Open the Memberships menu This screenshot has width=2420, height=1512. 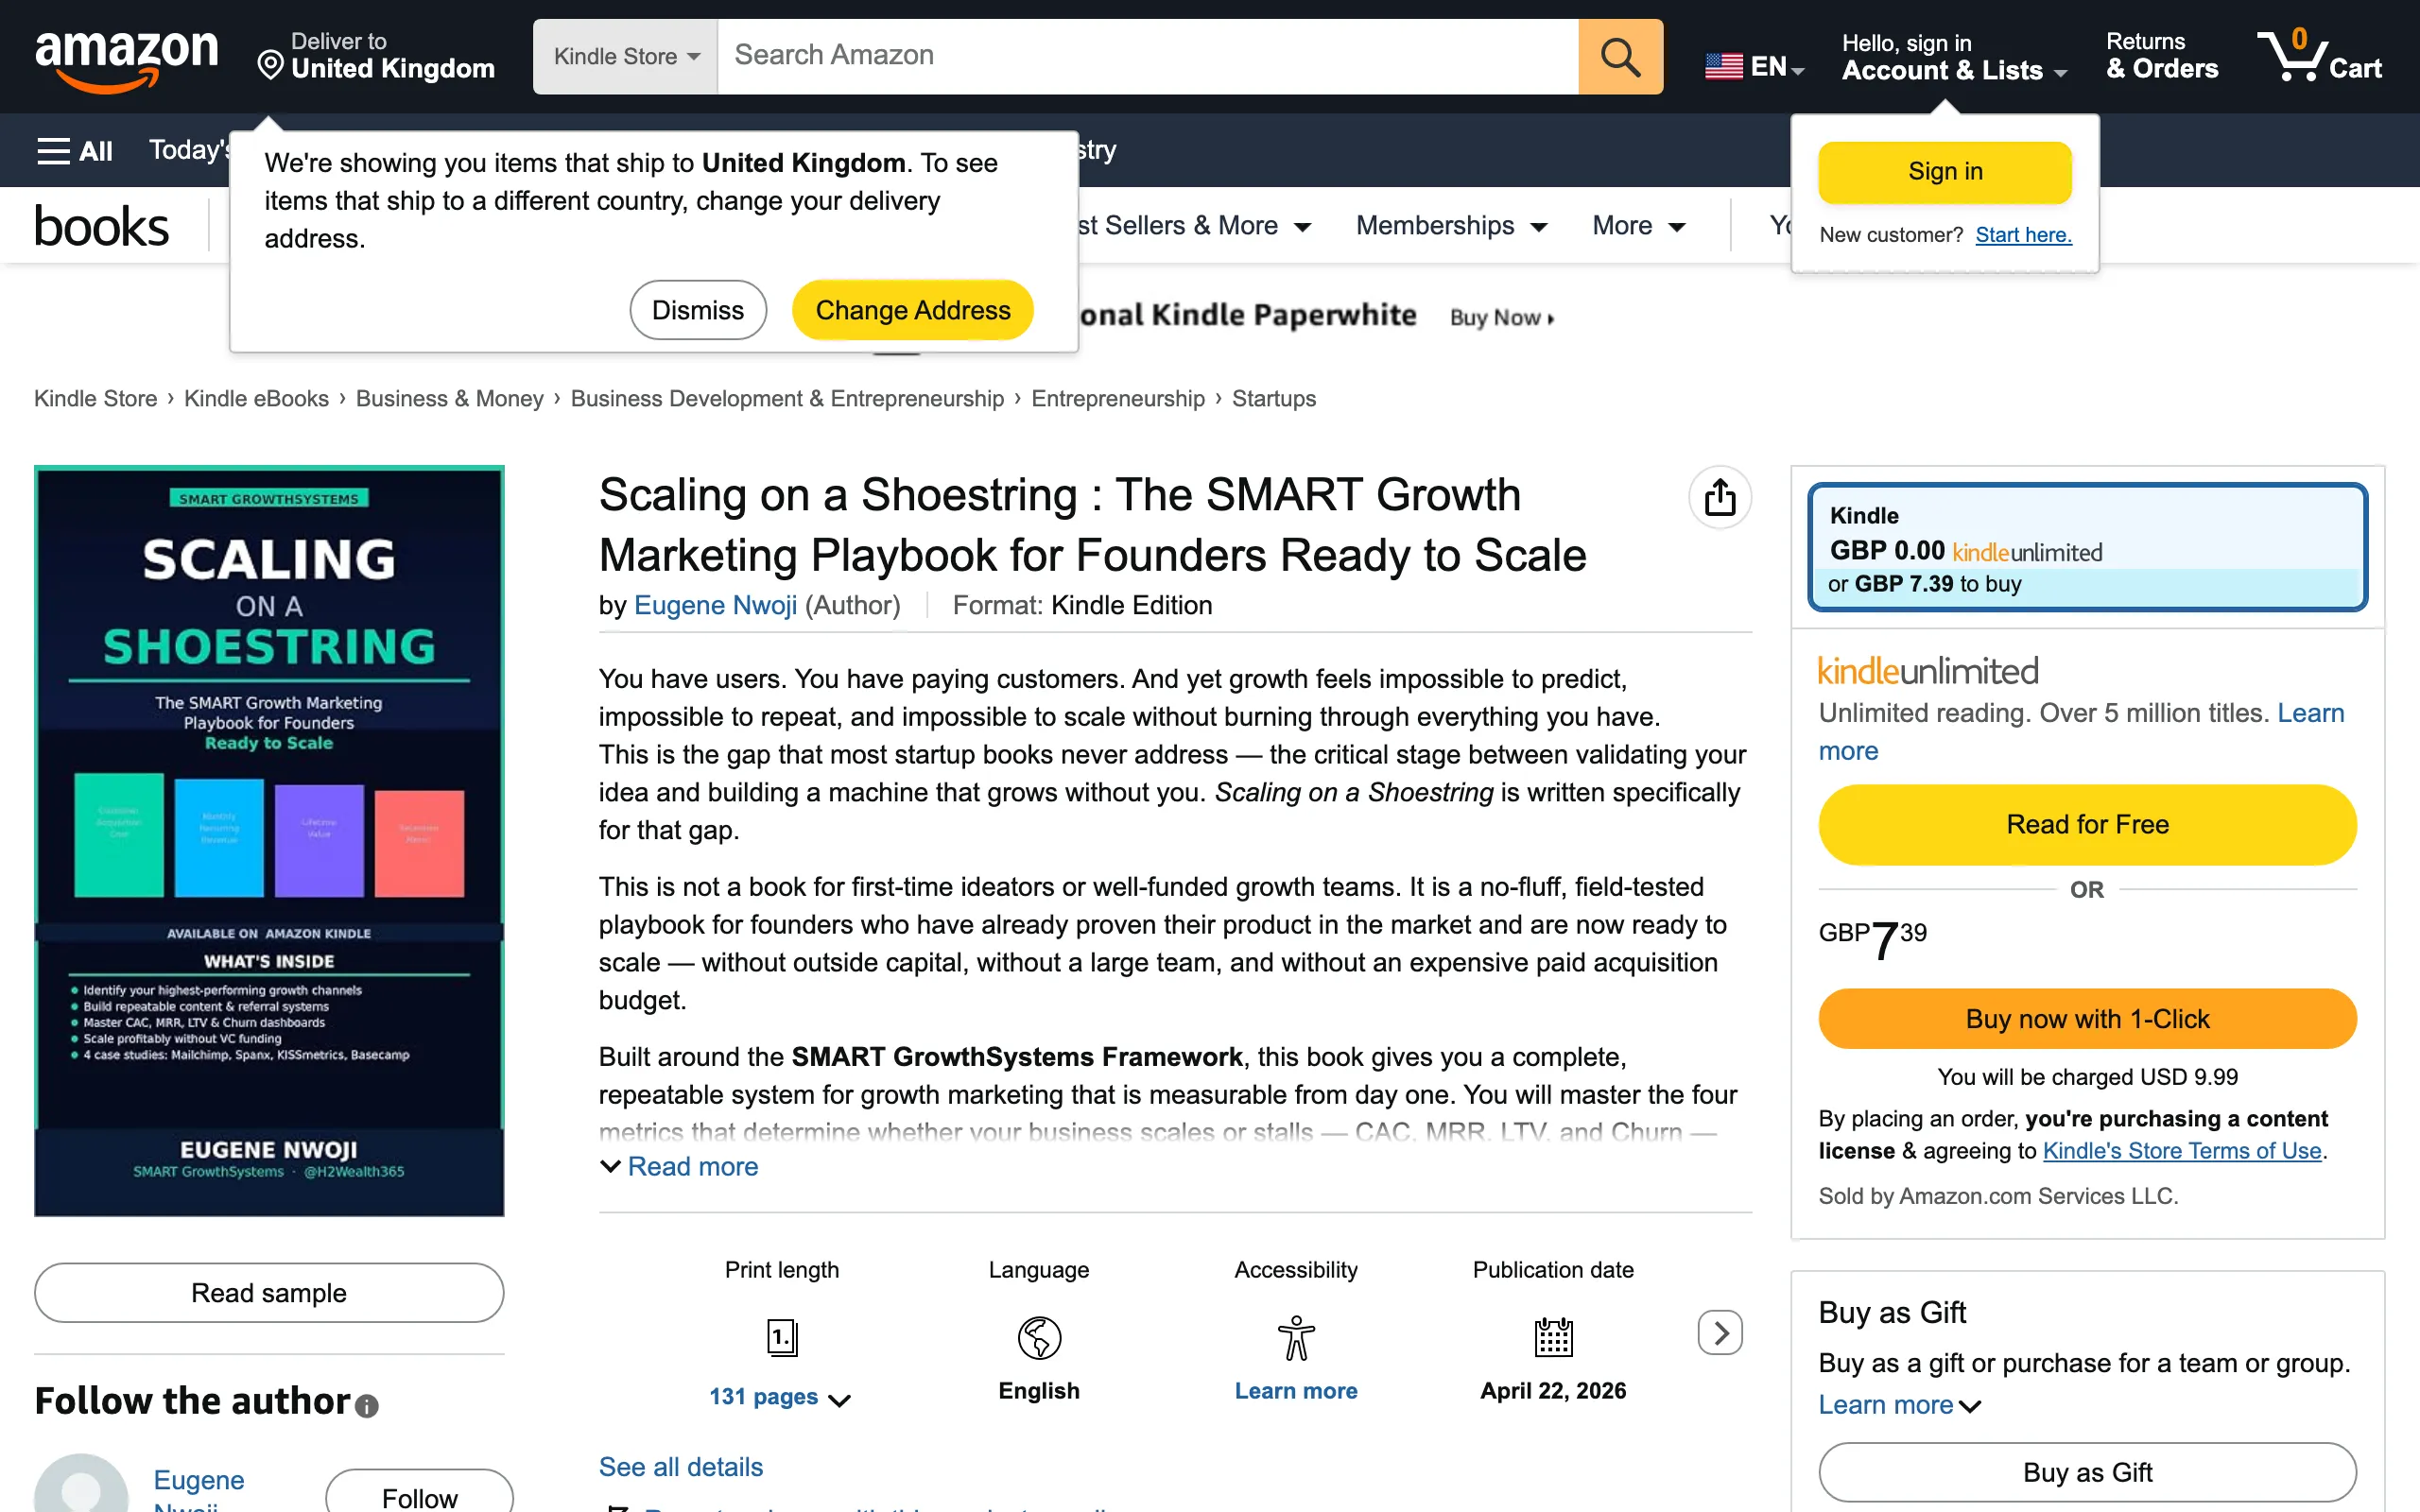[x=1452, y=226]
